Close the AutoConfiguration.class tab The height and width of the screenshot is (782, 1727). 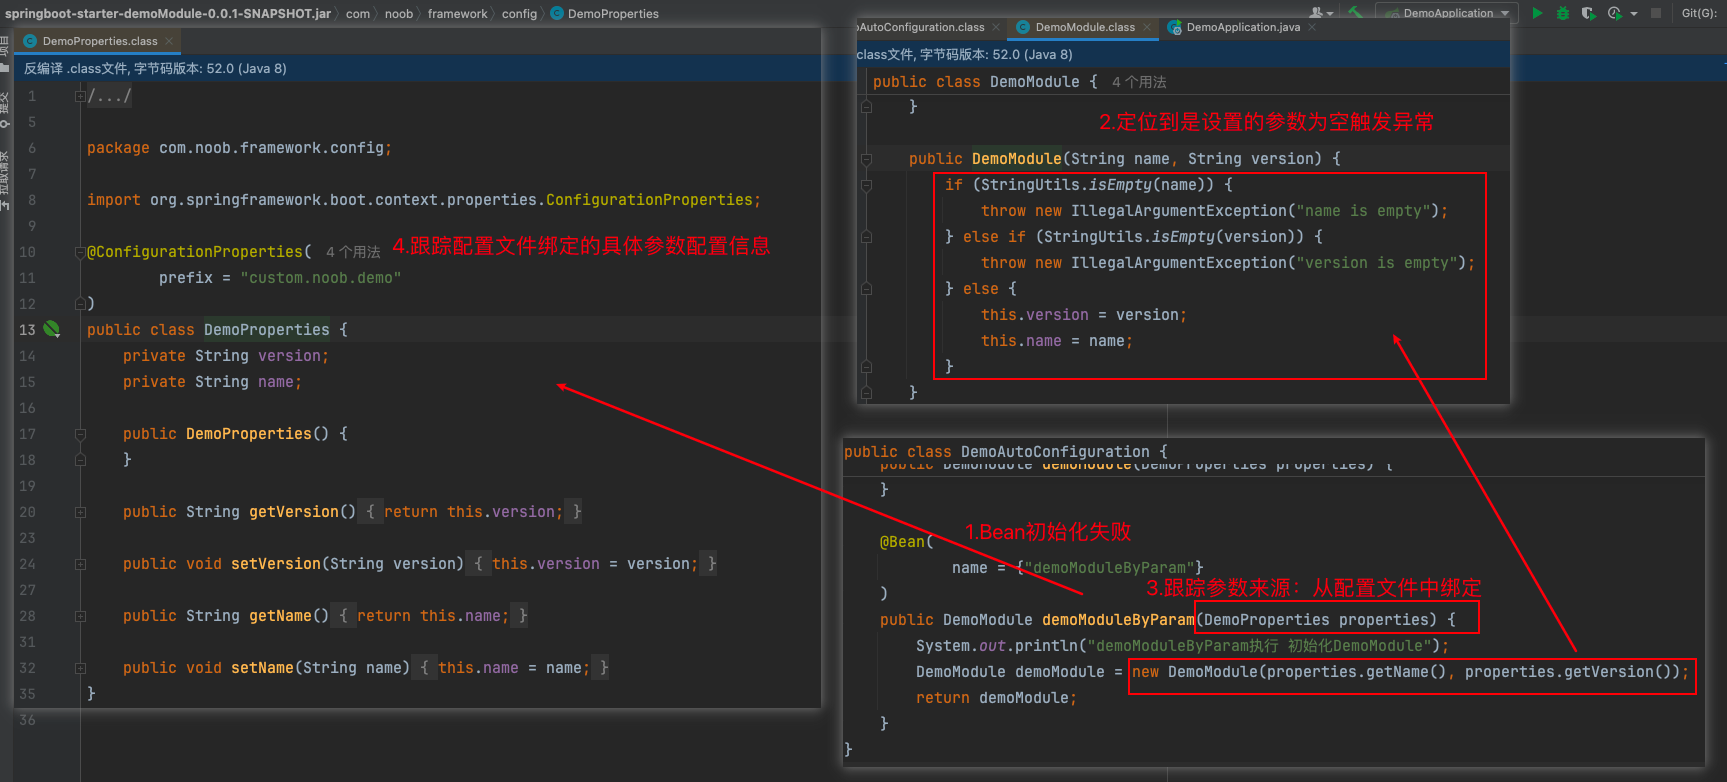996,27
